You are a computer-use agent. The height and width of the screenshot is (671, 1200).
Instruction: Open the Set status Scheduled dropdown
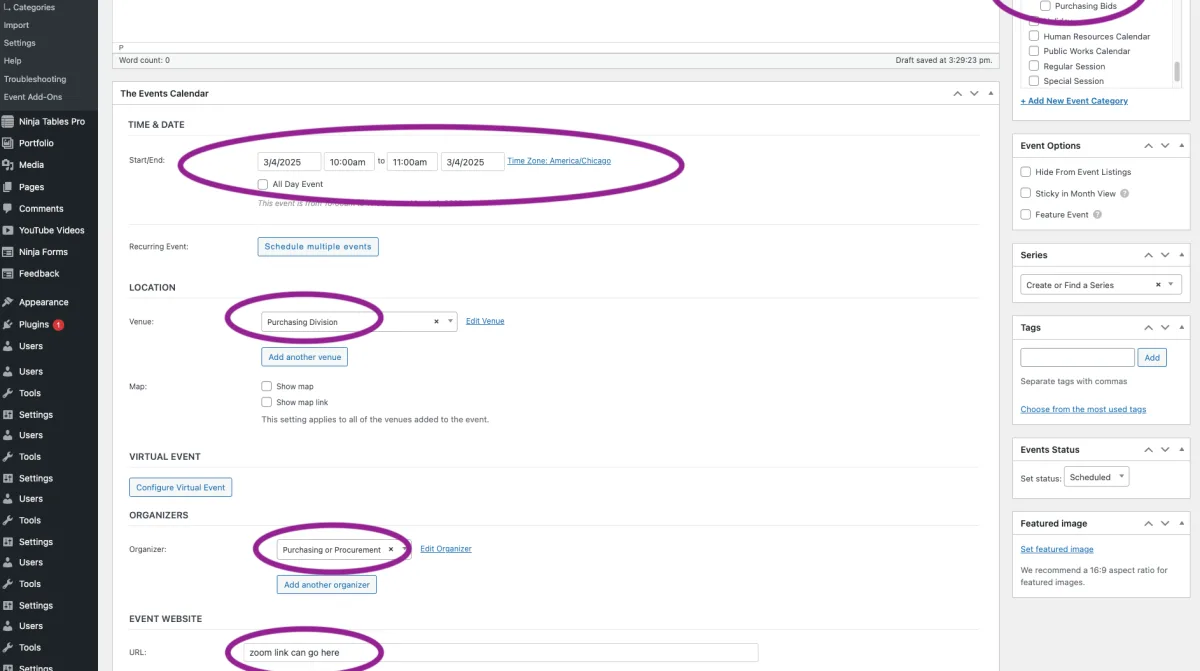pos(1096,477)
